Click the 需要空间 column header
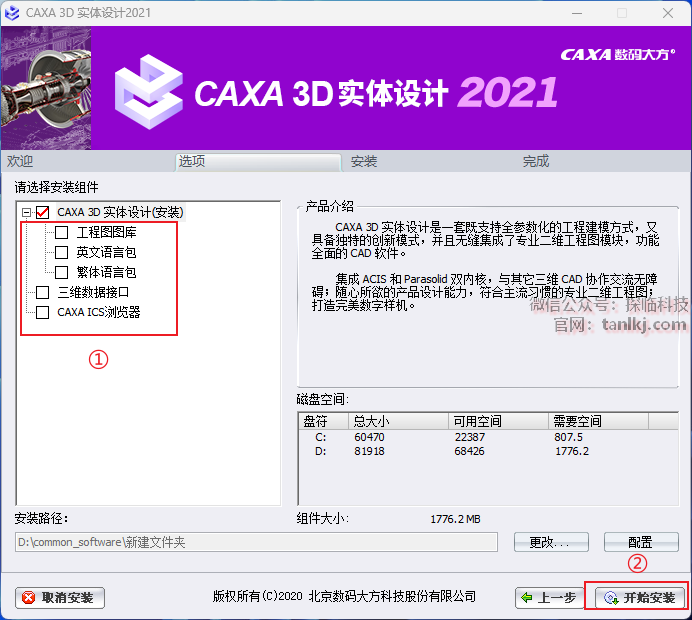 coord(598,421)
